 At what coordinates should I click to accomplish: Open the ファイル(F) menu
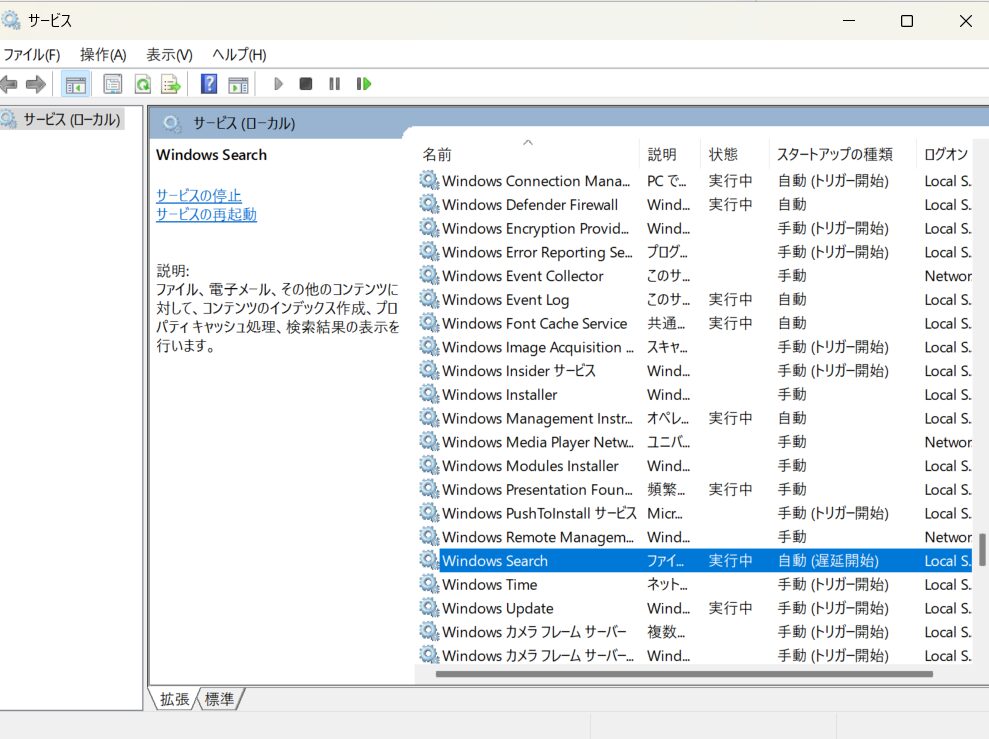pos(32,55)
